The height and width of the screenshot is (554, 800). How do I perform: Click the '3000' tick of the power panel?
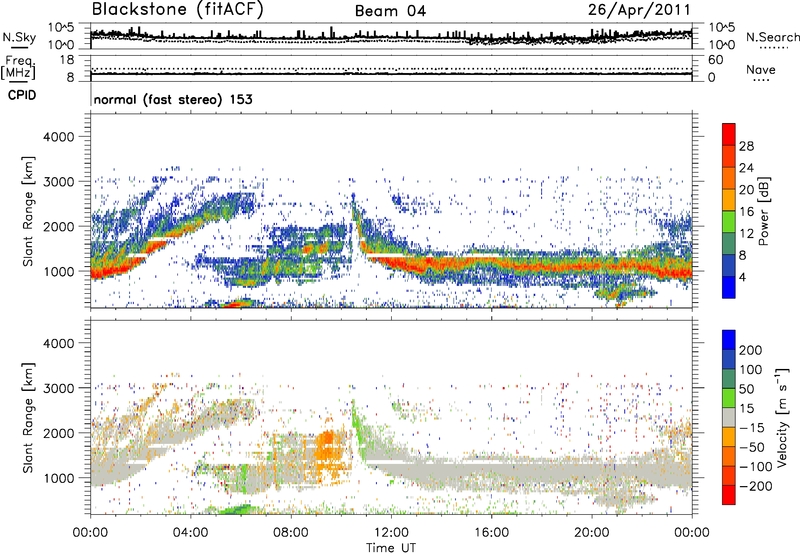point(58,182)
